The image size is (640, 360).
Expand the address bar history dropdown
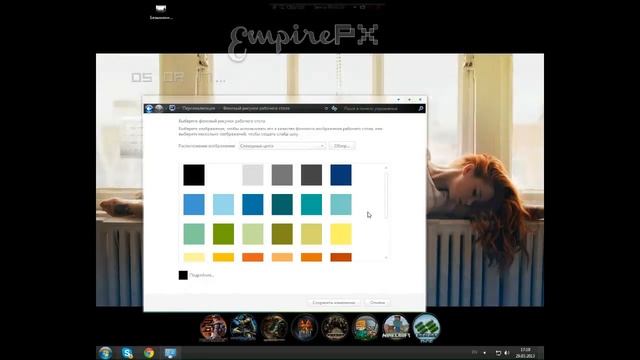click(x=326, y=108)
